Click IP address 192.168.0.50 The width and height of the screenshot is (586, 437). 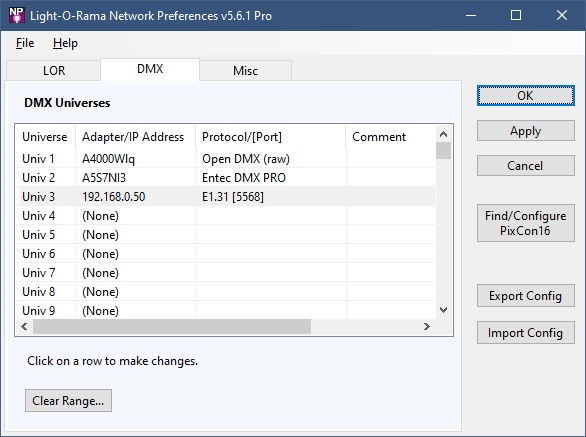point(114,197)
